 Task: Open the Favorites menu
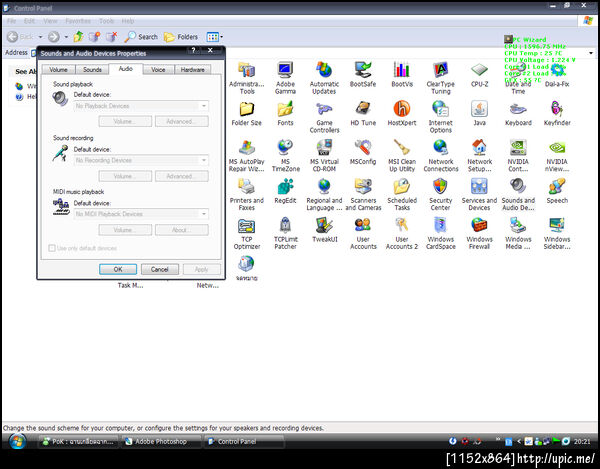(x=78, y=21)
